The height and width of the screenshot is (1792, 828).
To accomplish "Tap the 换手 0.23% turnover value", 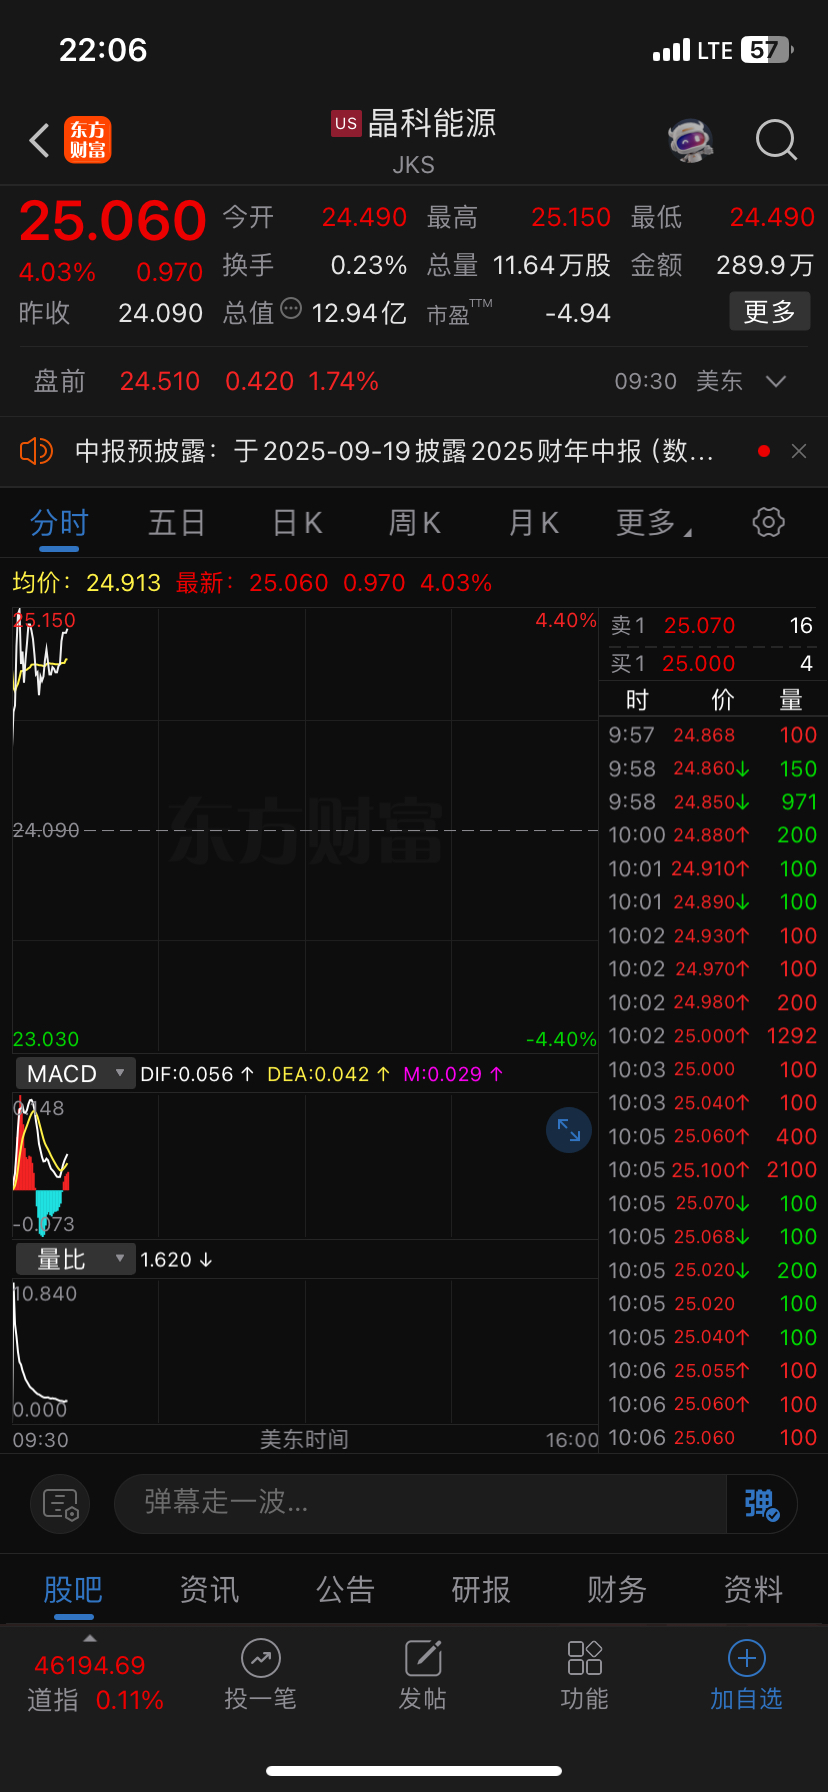I will pos(369,265).
